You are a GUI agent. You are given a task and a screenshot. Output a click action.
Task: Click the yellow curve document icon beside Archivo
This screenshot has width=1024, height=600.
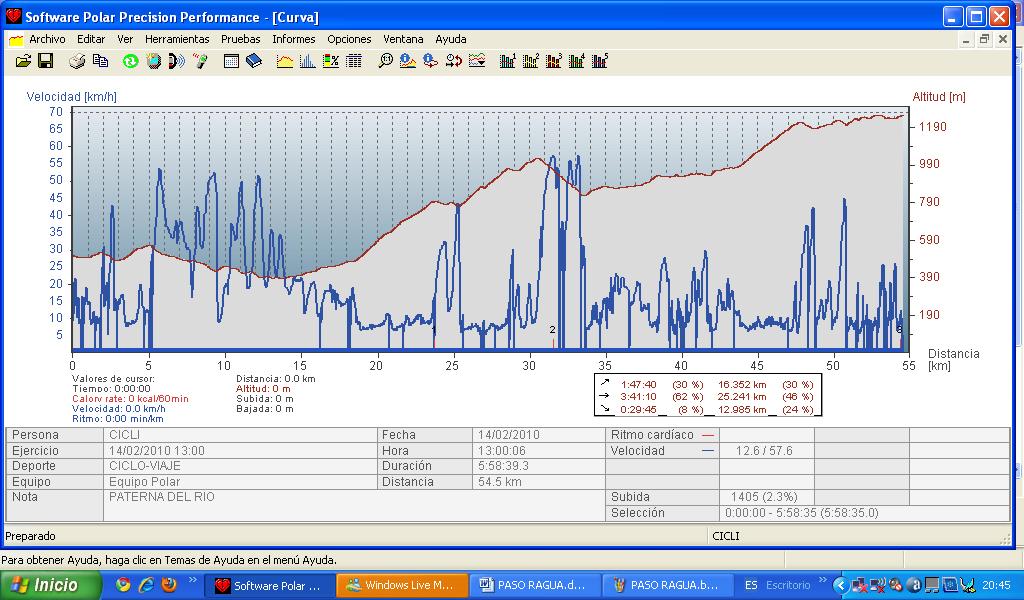pos(16,40)
